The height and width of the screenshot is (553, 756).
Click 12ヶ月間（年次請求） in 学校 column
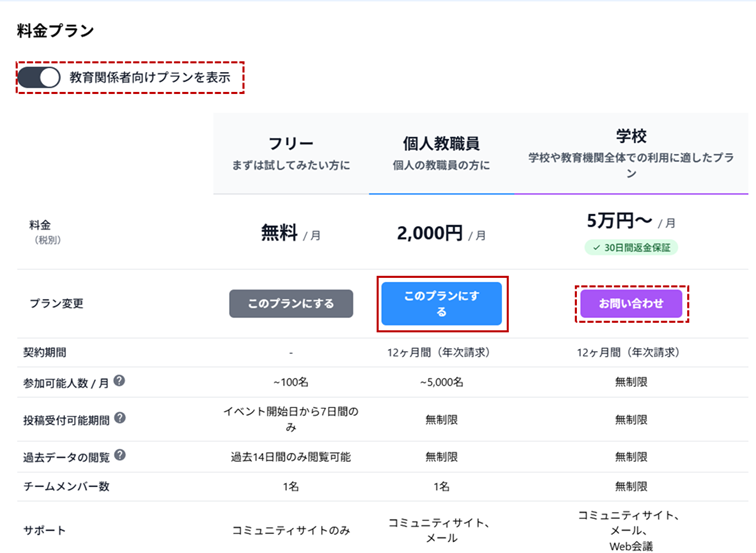tap(631, 352)
